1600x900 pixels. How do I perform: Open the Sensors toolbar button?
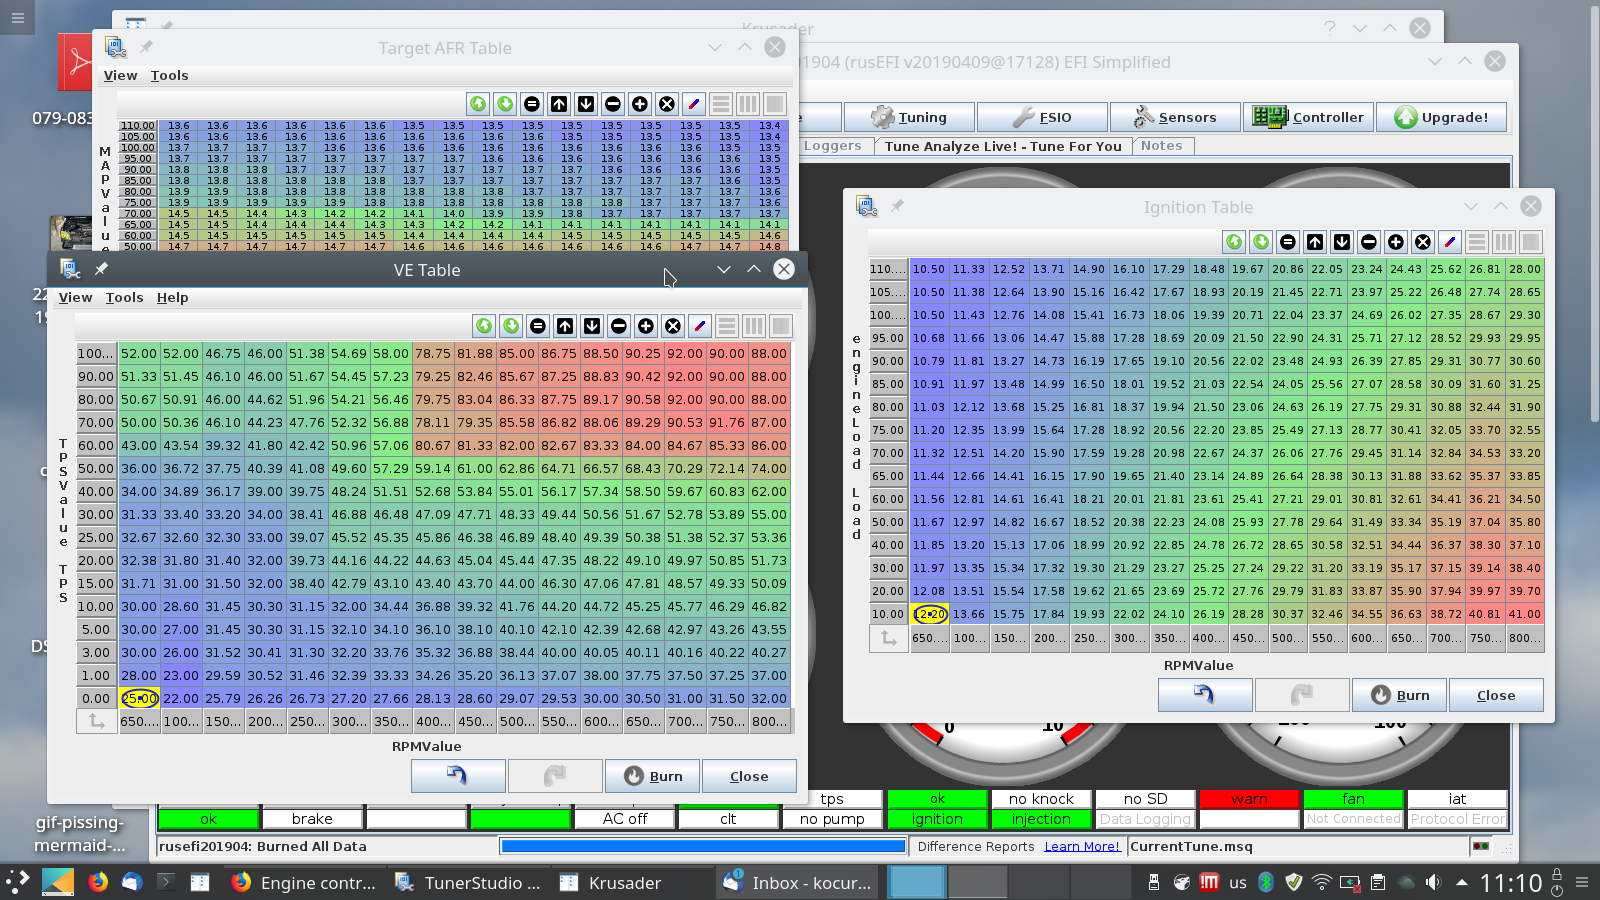1175,117
